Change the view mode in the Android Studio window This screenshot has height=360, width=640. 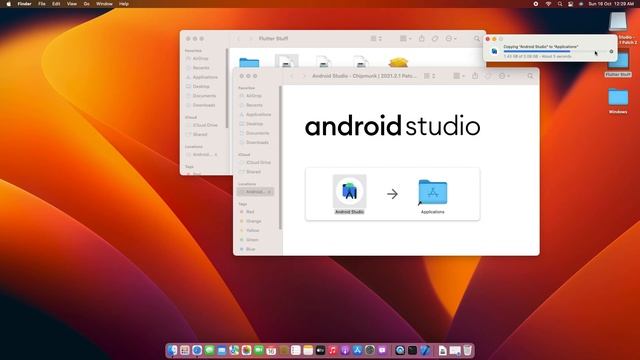click(x=429, y=76)
